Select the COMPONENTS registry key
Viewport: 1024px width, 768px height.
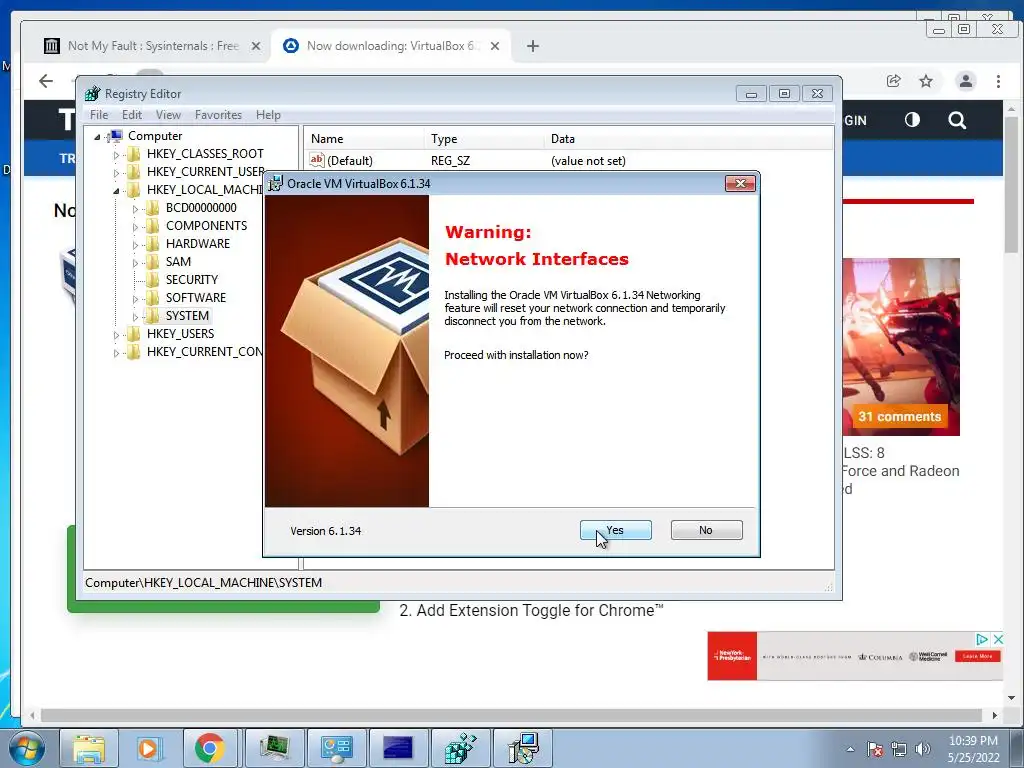tap(206, 226)
